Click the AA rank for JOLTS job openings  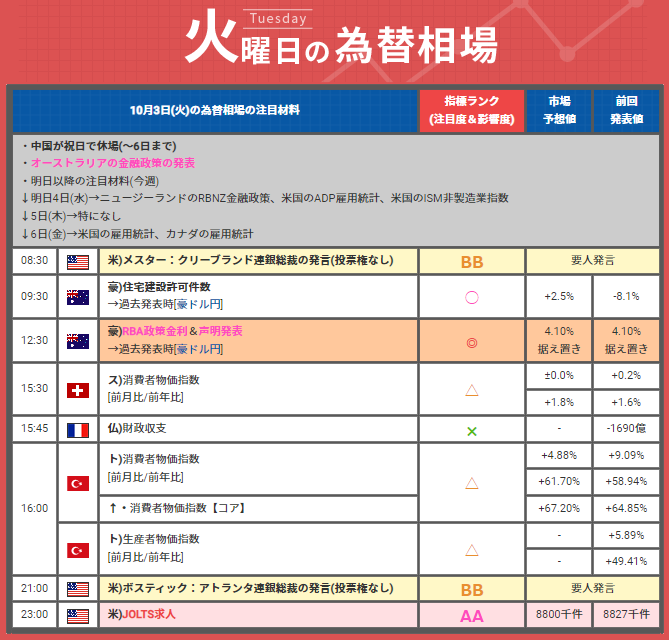[x=472, y=616]
